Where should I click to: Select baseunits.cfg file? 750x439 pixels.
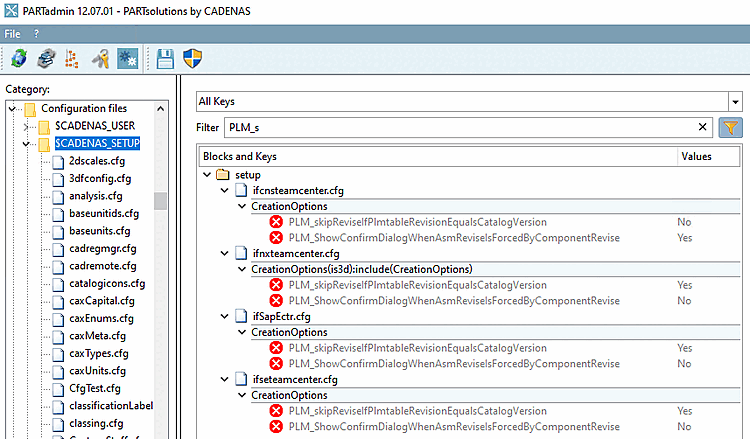99,231
